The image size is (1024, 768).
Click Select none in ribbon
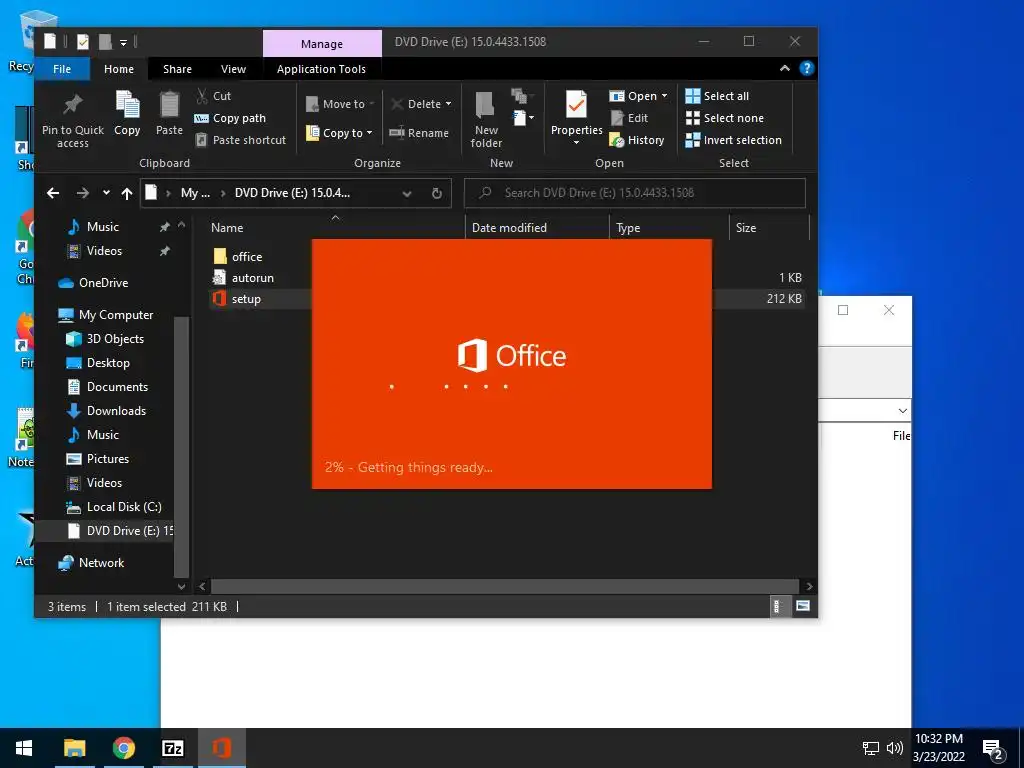point(724,118)
